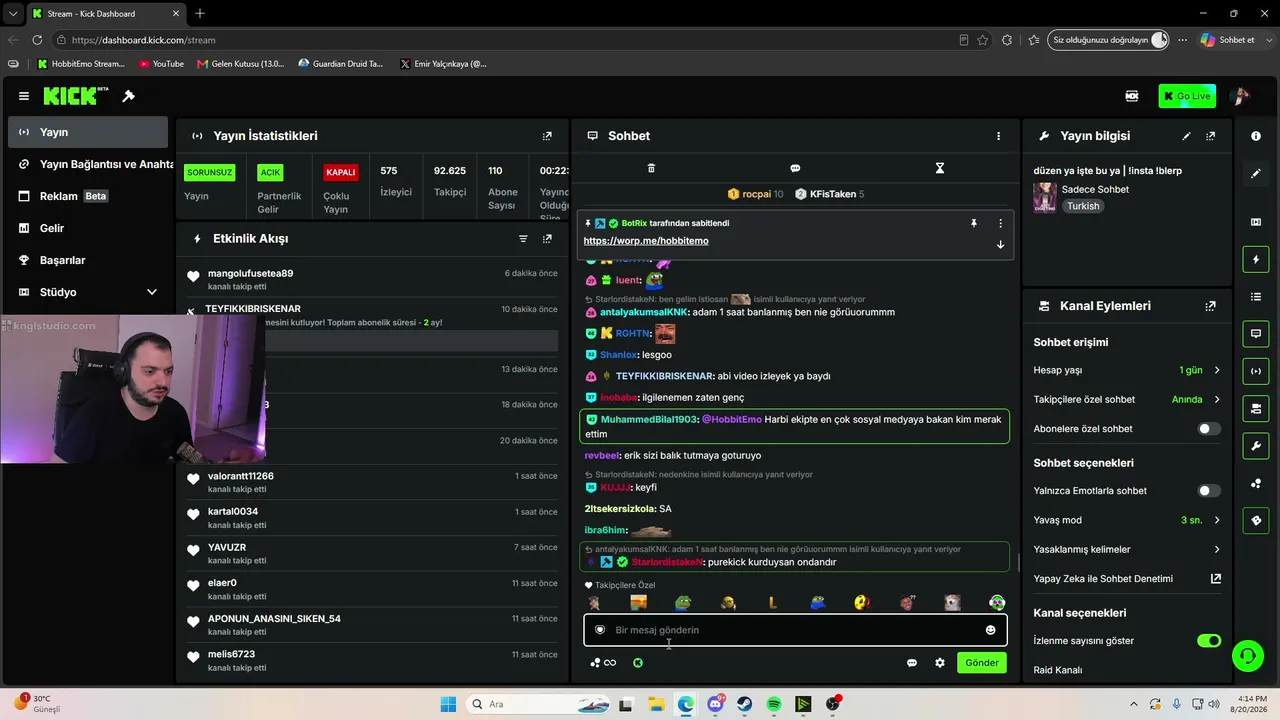
Task: Open Steam from the taskbar
Action: tap(745, 704)
